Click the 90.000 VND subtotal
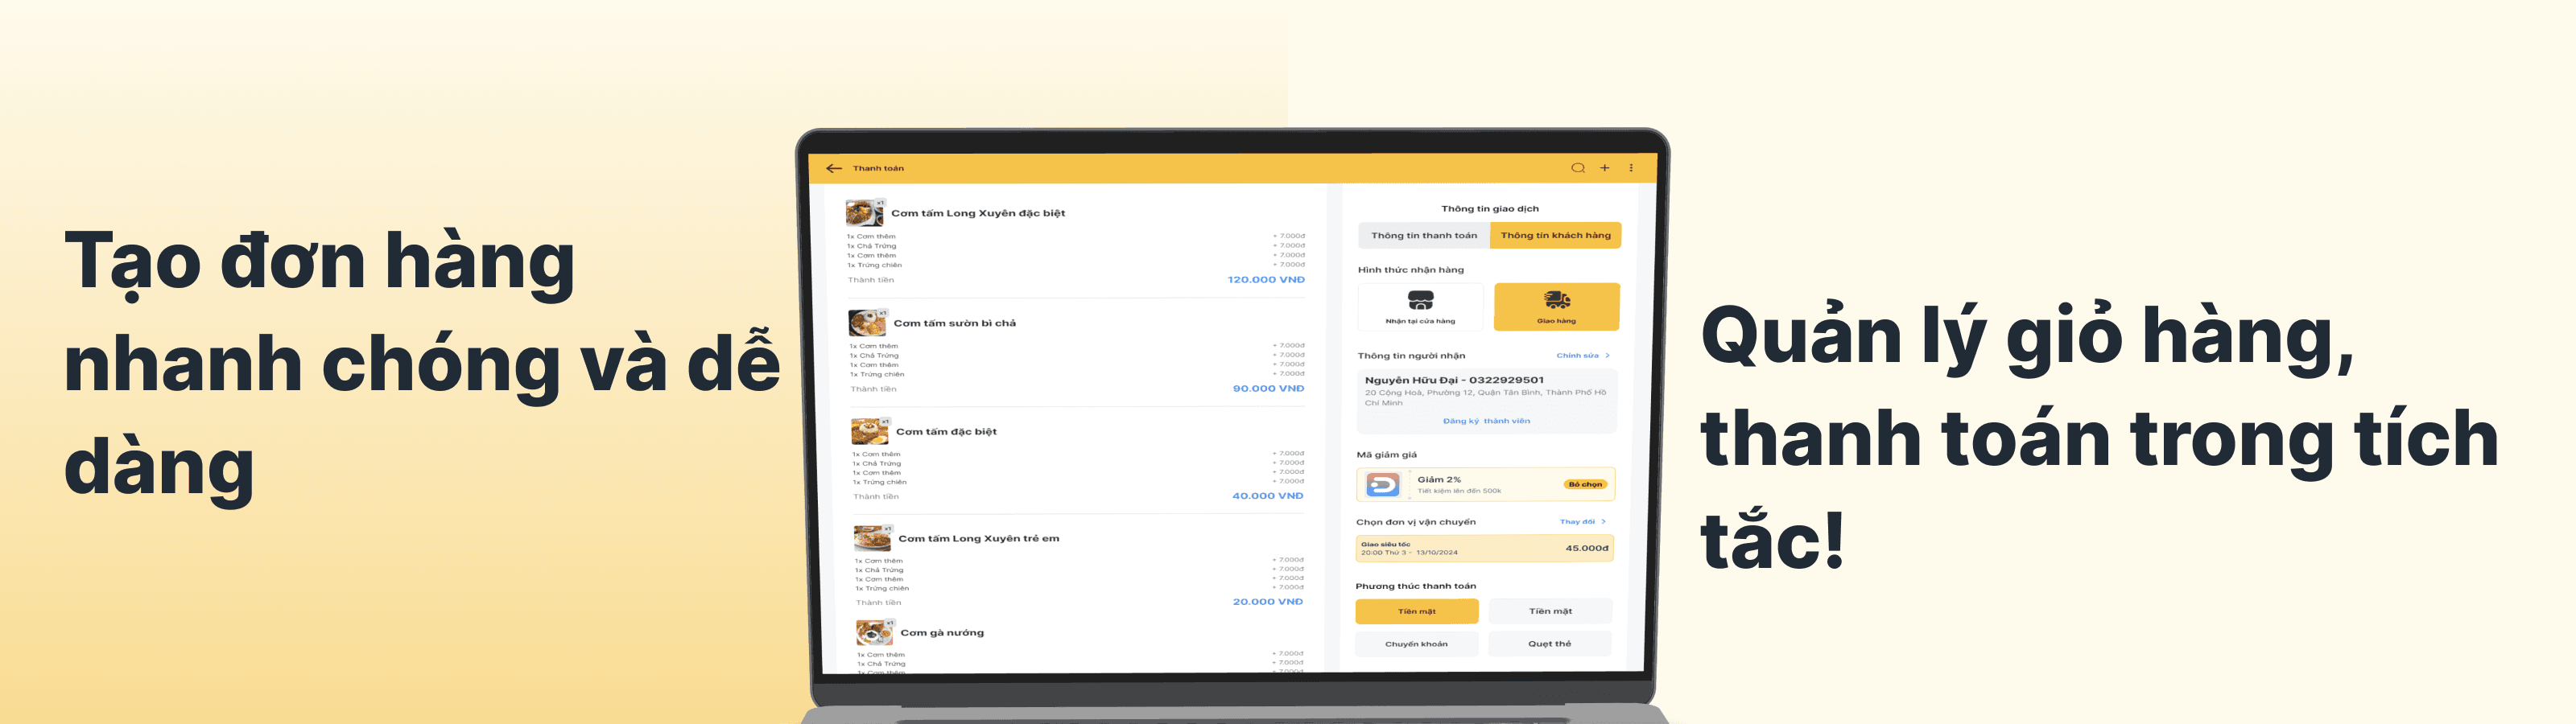The image size is (2576, 724). coord(1268,388)
